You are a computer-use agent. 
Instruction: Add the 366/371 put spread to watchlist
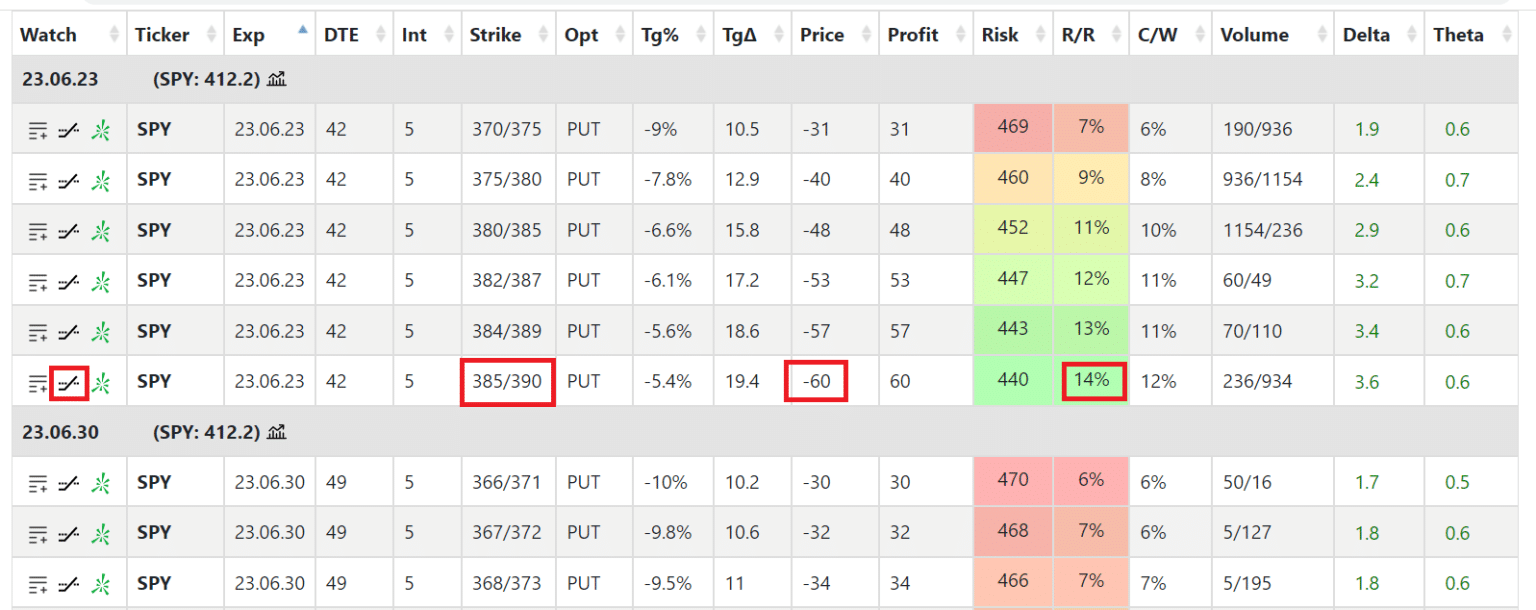(38, 483)
